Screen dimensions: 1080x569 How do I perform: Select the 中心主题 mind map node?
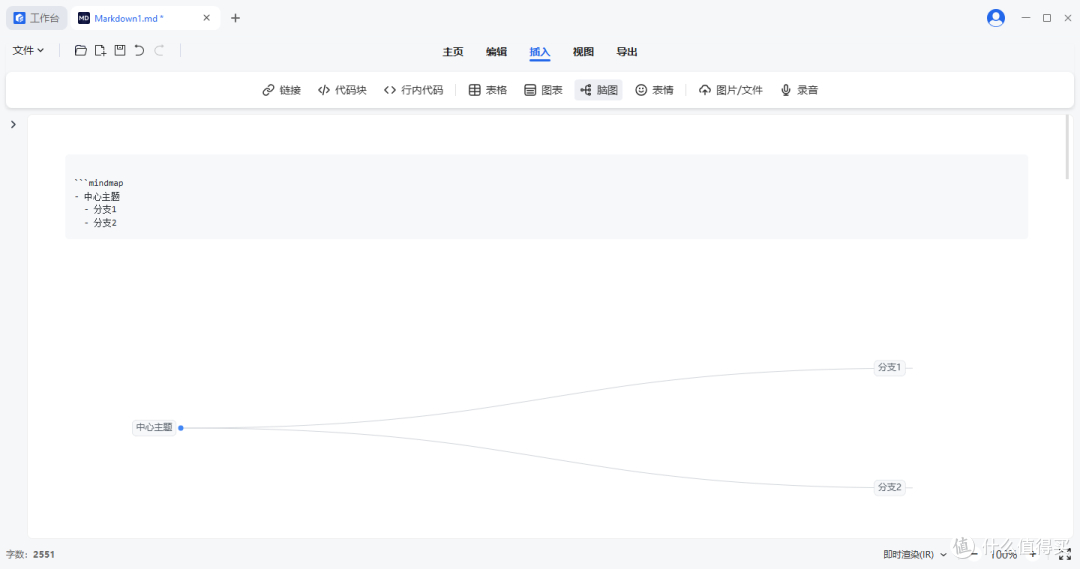(x=154, y=428)
